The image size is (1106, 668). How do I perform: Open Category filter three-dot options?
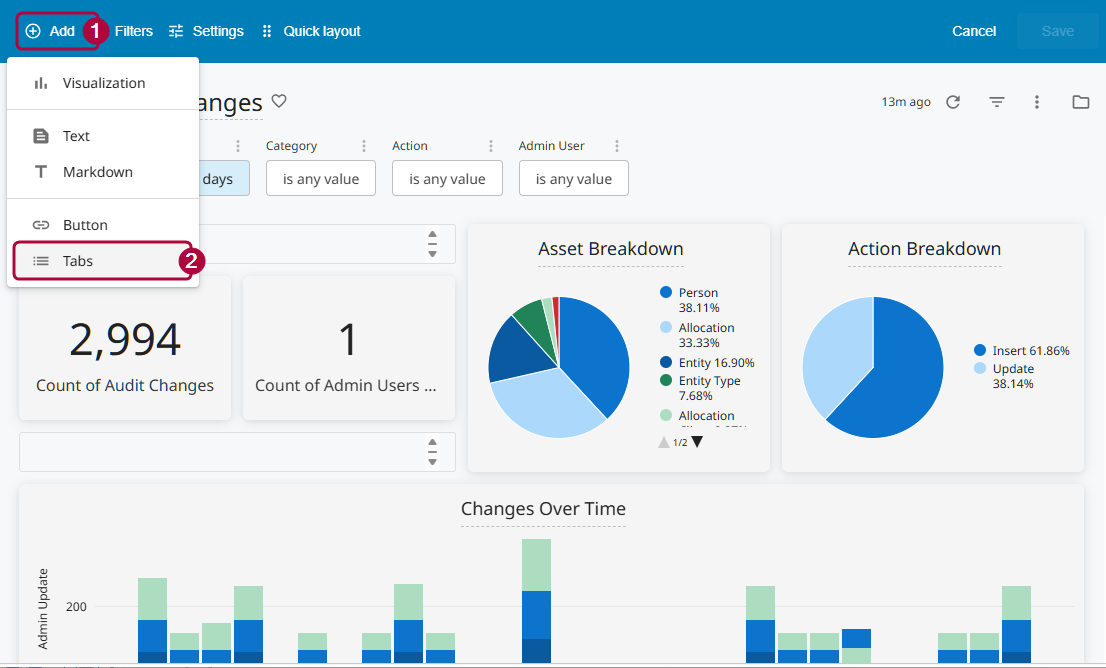click(x=364, y=146)
